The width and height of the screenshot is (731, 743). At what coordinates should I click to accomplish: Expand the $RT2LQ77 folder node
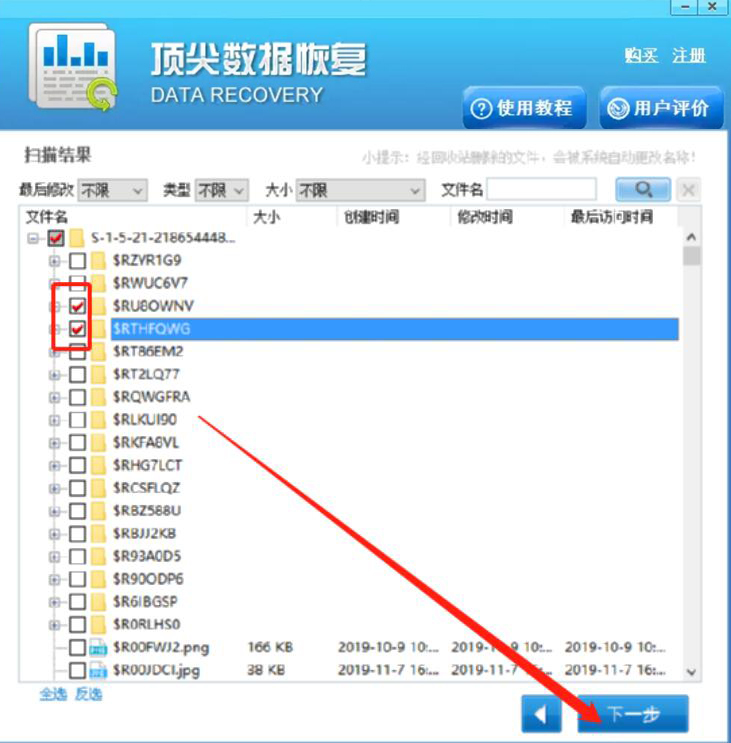pos(54,374)
